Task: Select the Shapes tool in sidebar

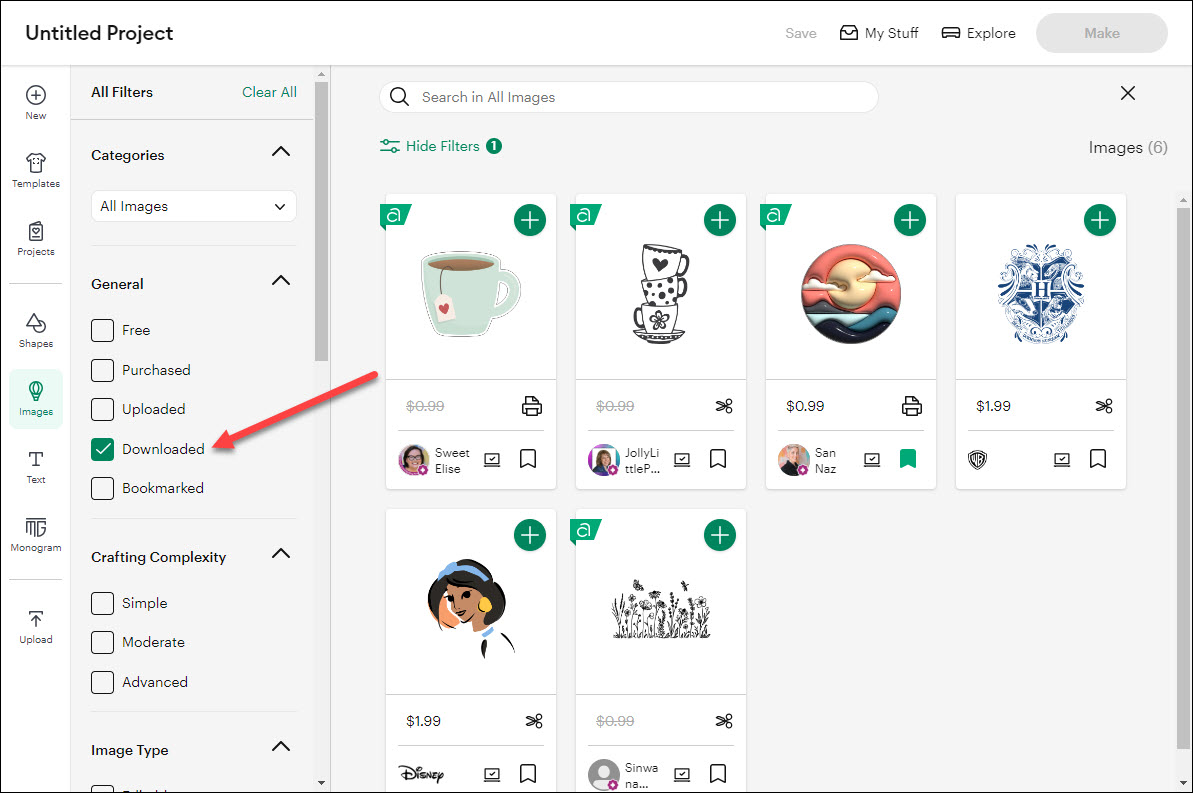Action: 36,330
